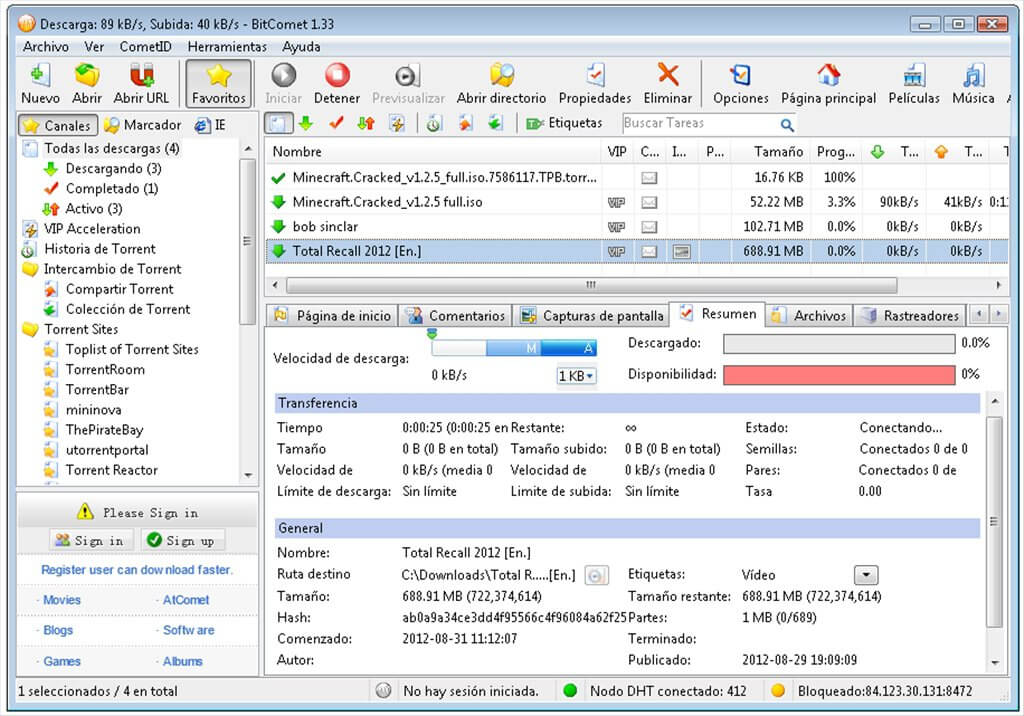Image resolution: width=1024 pixels, height=716 pixels.
Task: Click the Abrir URL magnet icon
Action: coord(141,76)
